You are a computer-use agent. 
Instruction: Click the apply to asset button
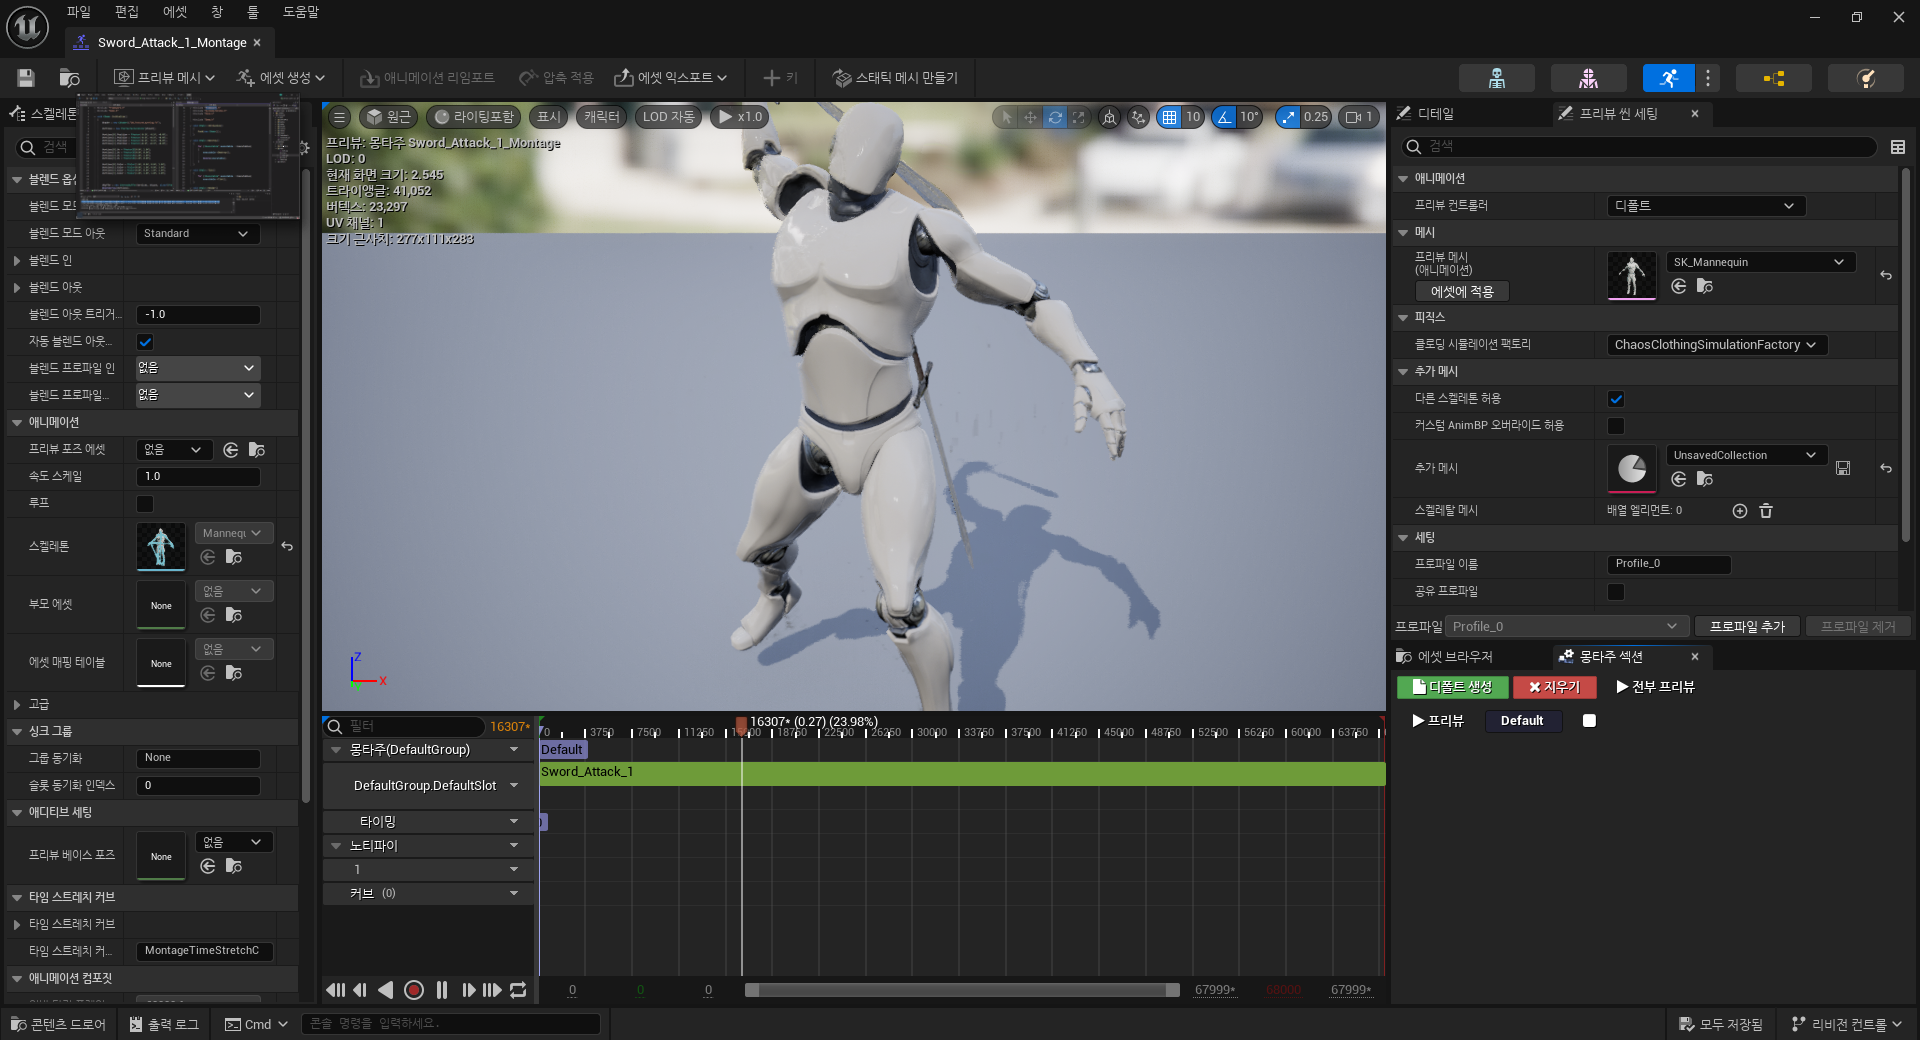click(1462, 292)
